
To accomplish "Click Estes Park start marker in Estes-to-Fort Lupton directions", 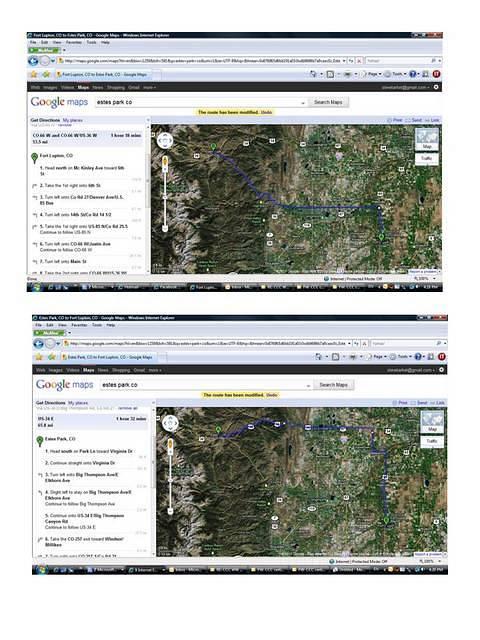I will [40, 441].
